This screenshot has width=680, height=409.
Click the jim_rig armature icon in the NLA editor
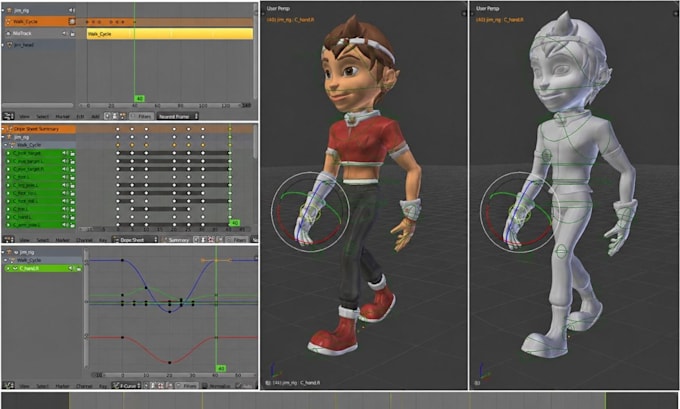click(9, 10)
